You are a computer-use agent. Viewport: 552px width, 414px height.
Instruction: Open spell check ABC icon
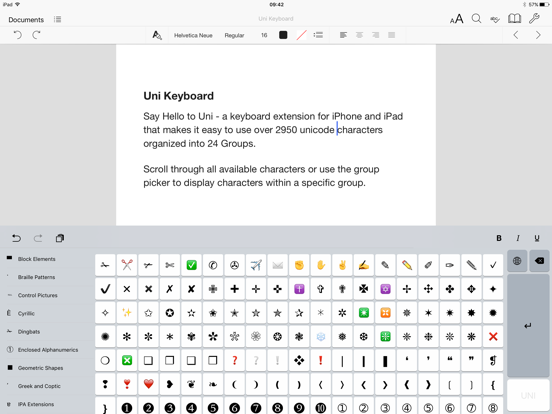point(495,19)
